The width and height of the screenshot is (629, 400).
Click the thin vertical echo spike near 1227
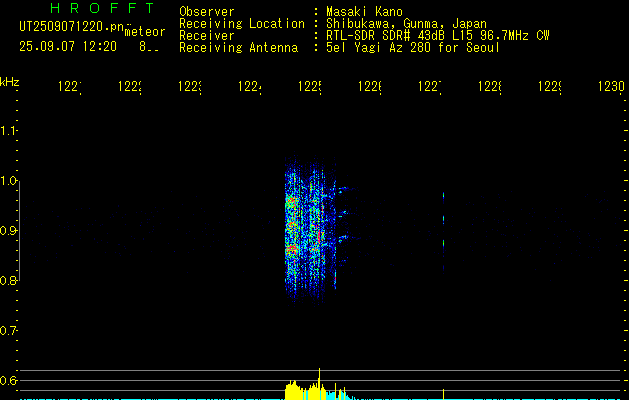(x=444, y=232)
